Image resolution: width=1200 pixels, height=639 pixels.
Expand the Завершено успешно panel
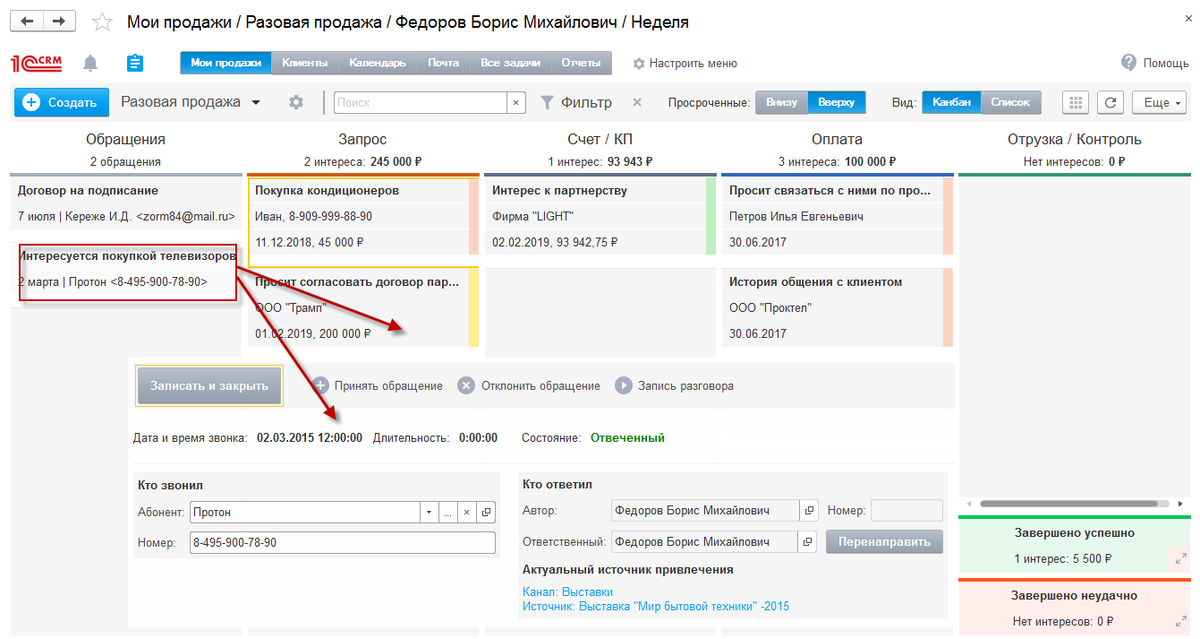(1181, 558)
